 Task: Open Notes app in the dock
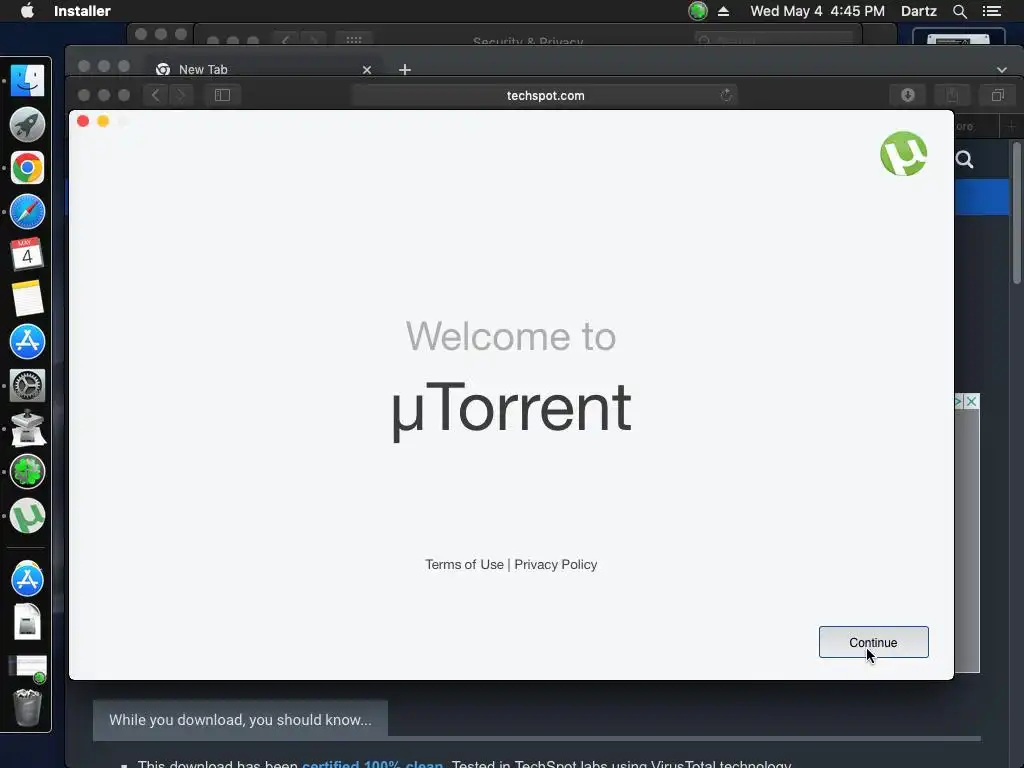[x=27, y=298]
